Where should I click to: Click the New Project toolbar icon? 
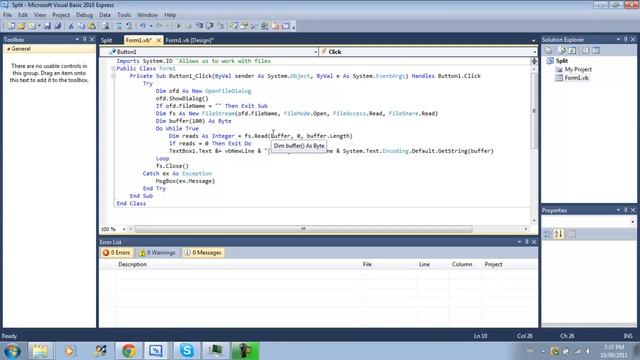pyautogui.click(x=11, y=26)
